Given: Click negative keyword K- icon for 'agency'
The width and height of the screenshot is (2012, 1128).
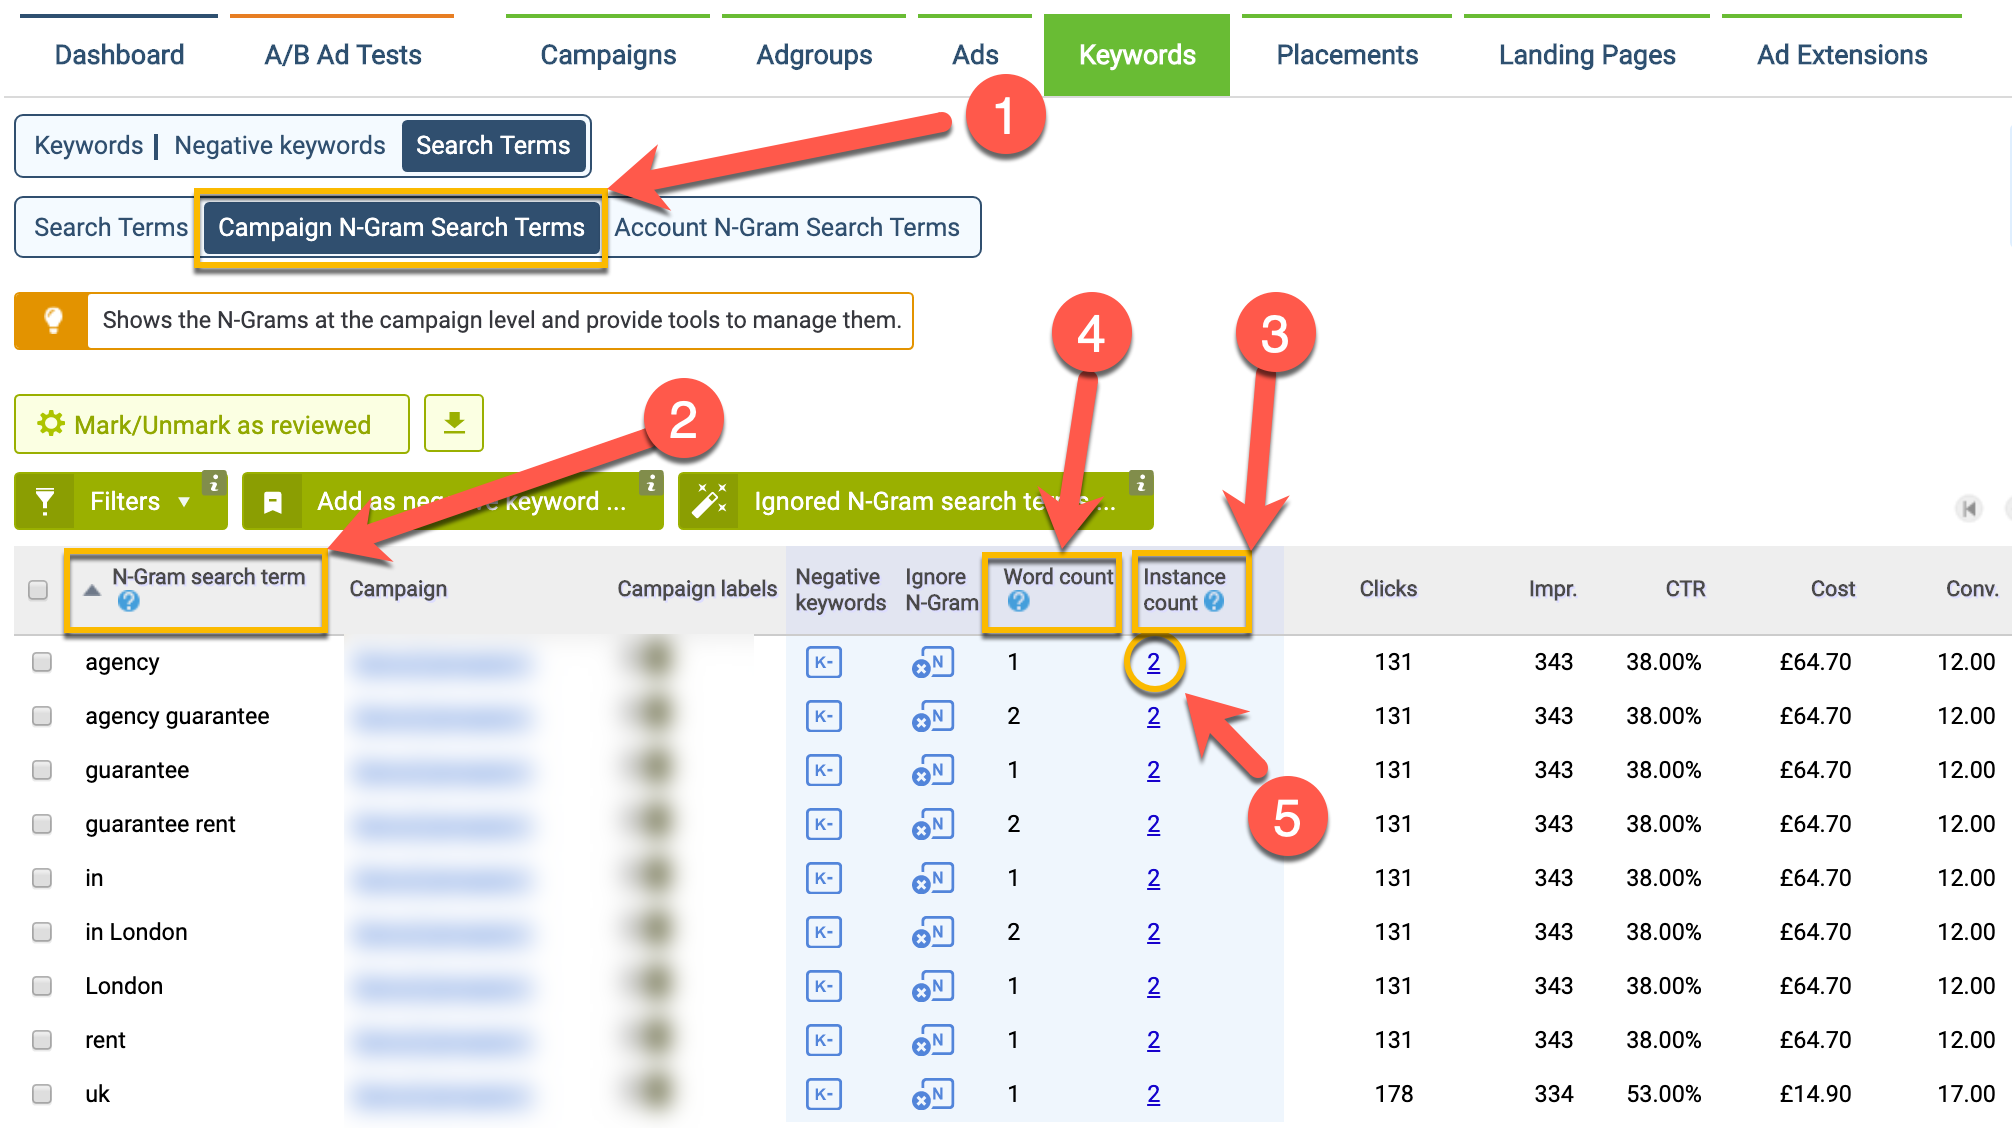Looking at the screenshot, I should (x=823, y=662).
